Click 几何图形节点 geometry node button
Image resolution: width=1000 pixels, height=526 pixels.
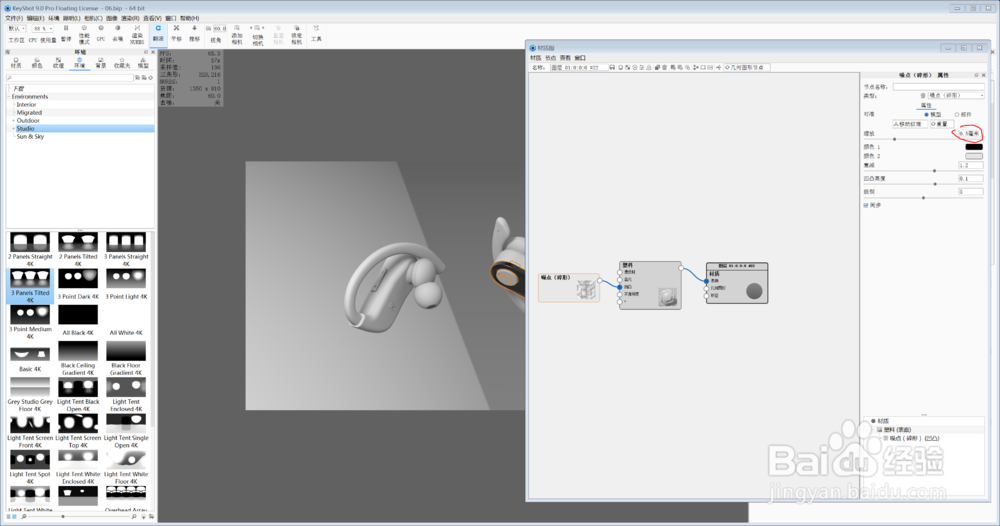(747, 67)
